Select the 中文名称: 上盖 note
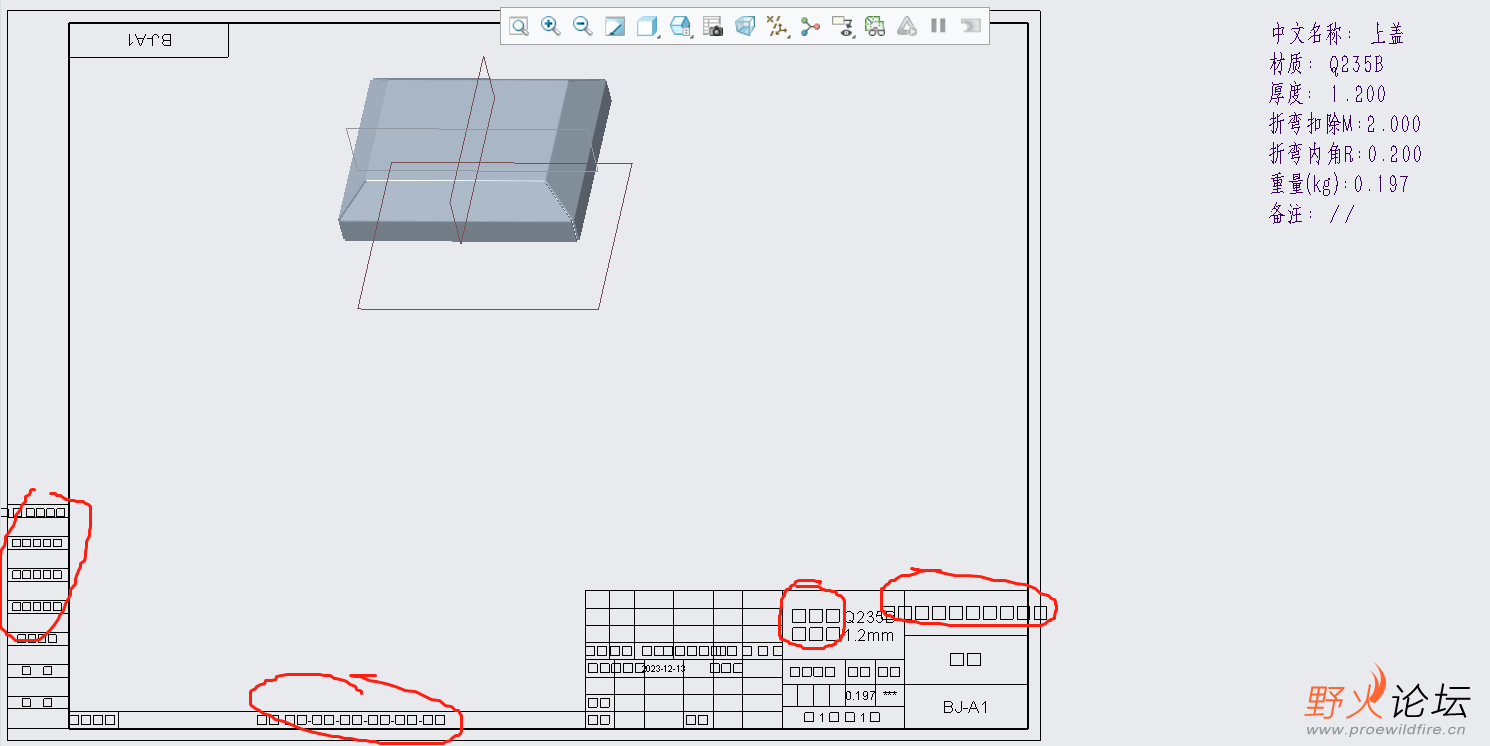The image size is (1490, 746). point(1337,34)
